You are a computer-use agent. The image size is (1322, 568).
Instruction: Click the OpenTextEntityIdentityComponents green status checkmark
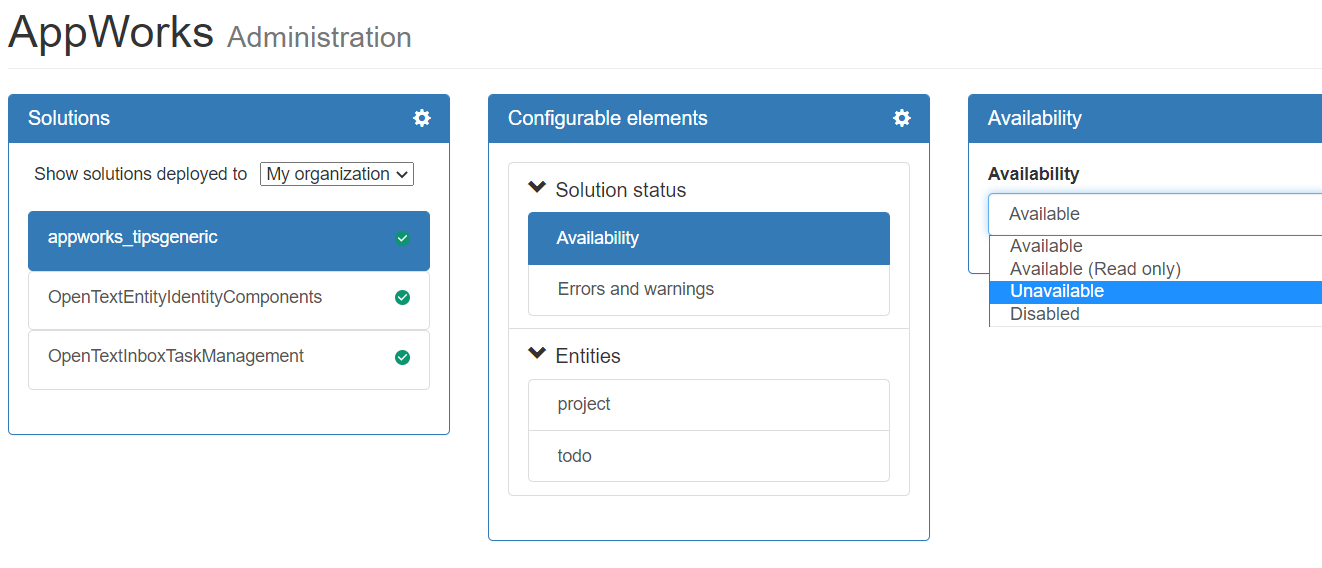(x=402, y=298)
